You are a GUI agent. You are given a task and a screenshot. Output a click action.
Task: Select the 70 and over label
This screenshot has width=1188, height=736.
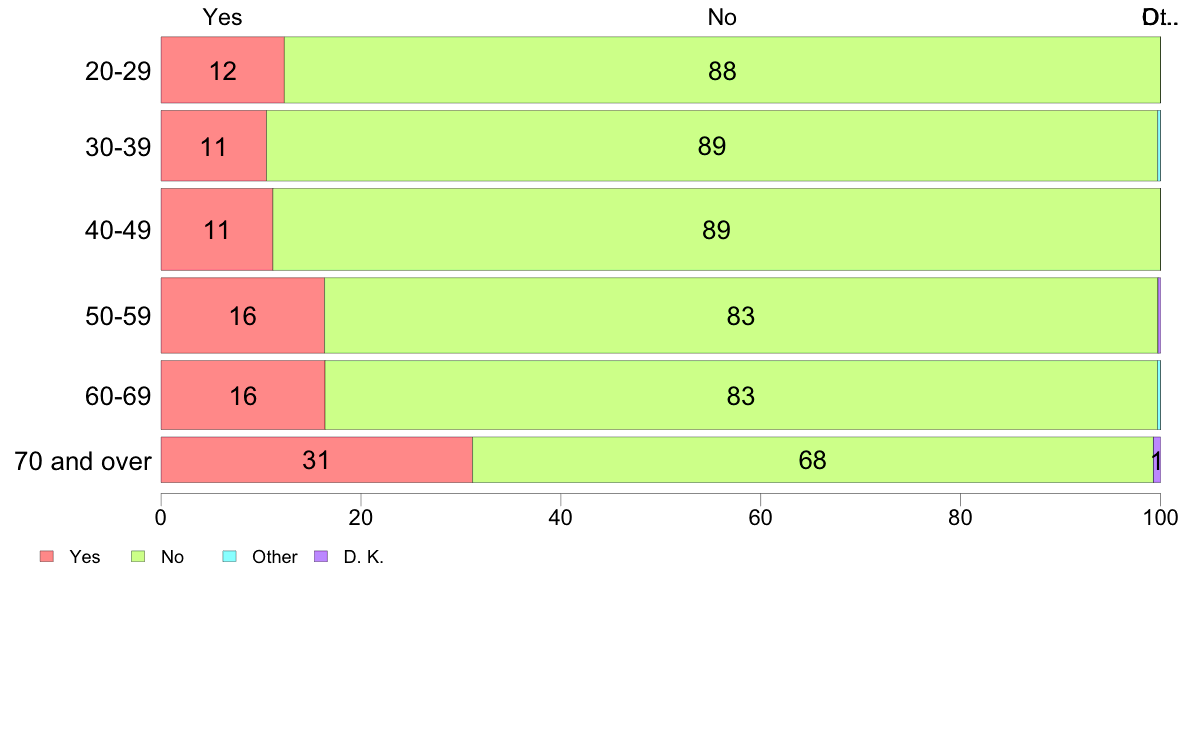pyautogui.click(x=83, y=461)
